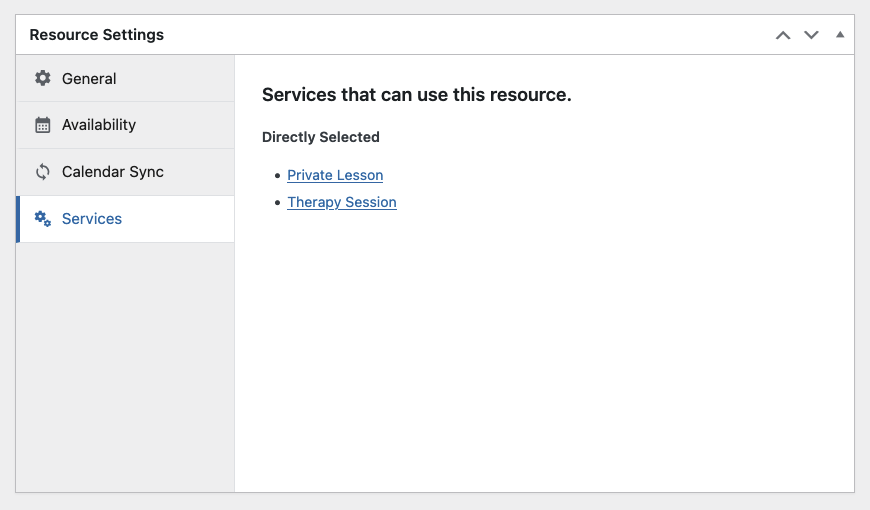Switch to the Availability tab
Screen dimensions: 870x510
coord(126,125)
